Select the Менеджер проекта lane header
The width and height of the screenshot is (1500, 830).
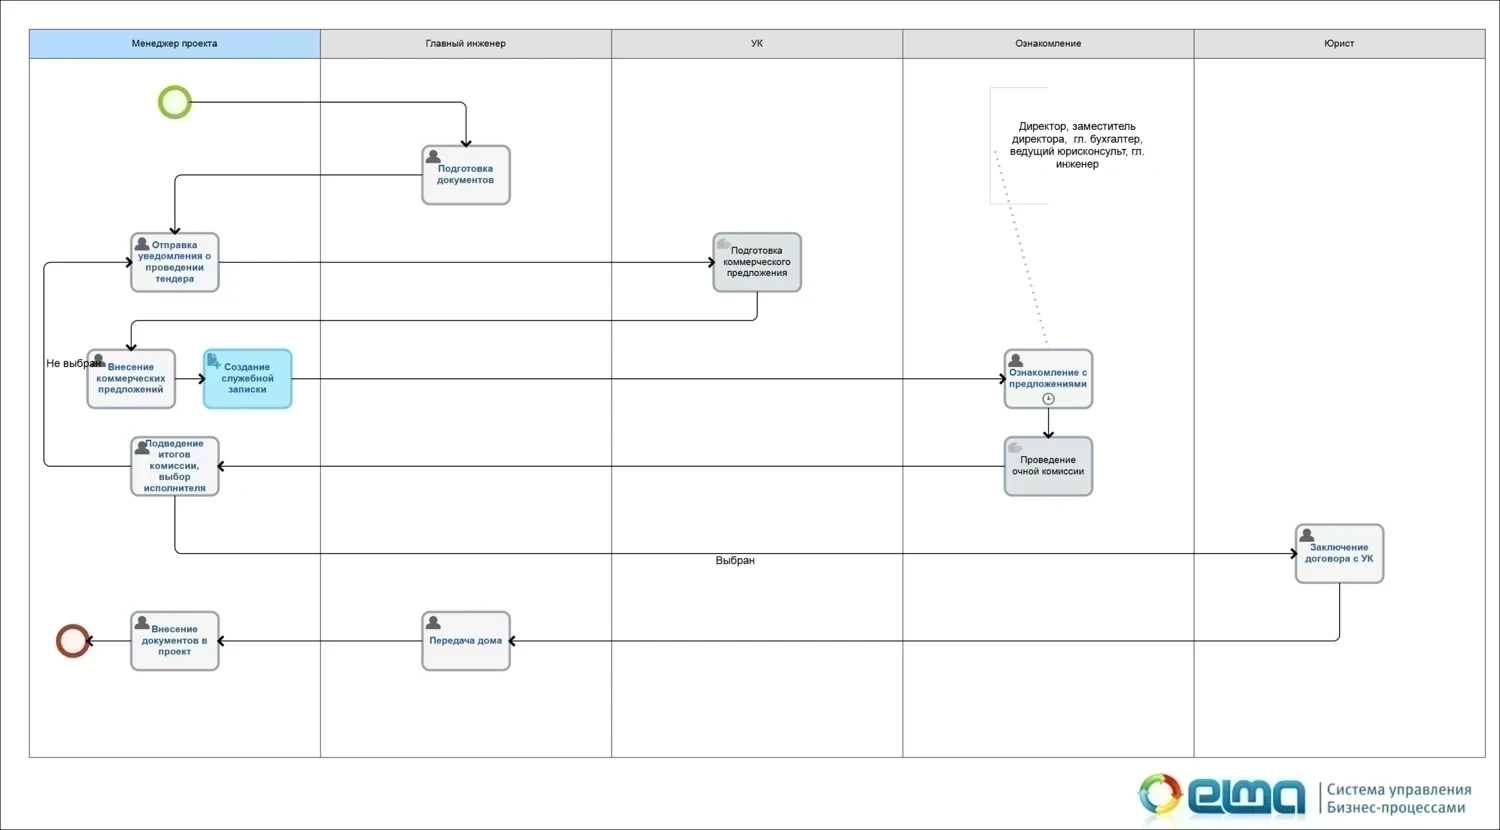point(174,44)
